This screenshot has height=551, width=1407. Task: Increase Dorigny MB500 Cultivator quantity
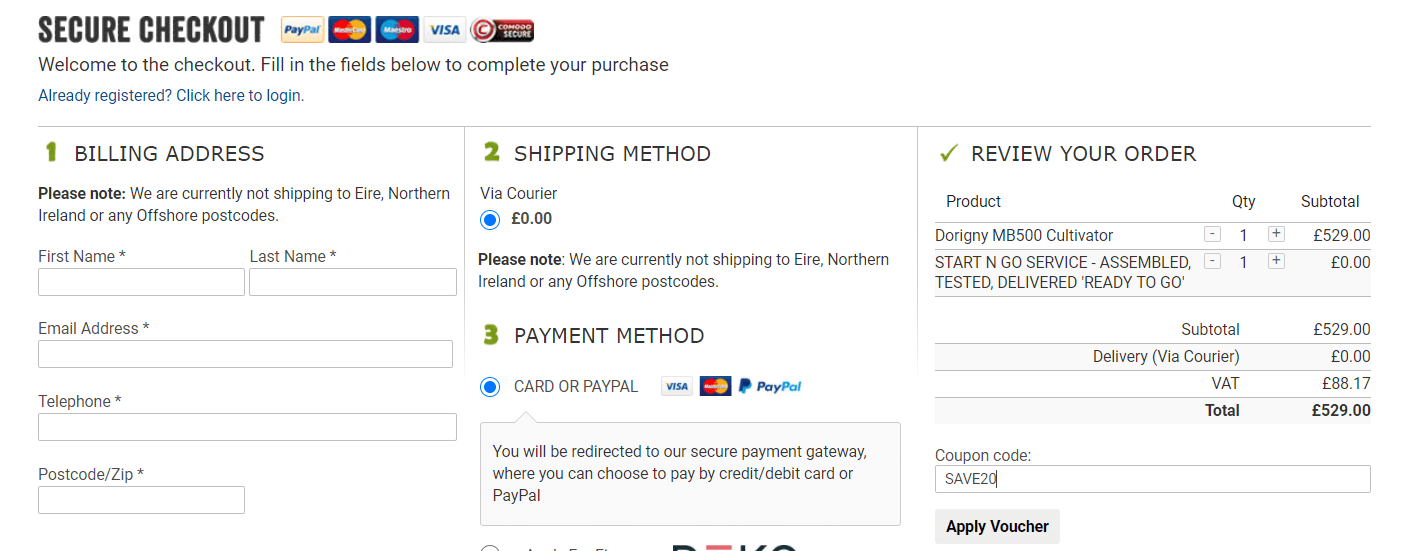(x=1276, y=234)
